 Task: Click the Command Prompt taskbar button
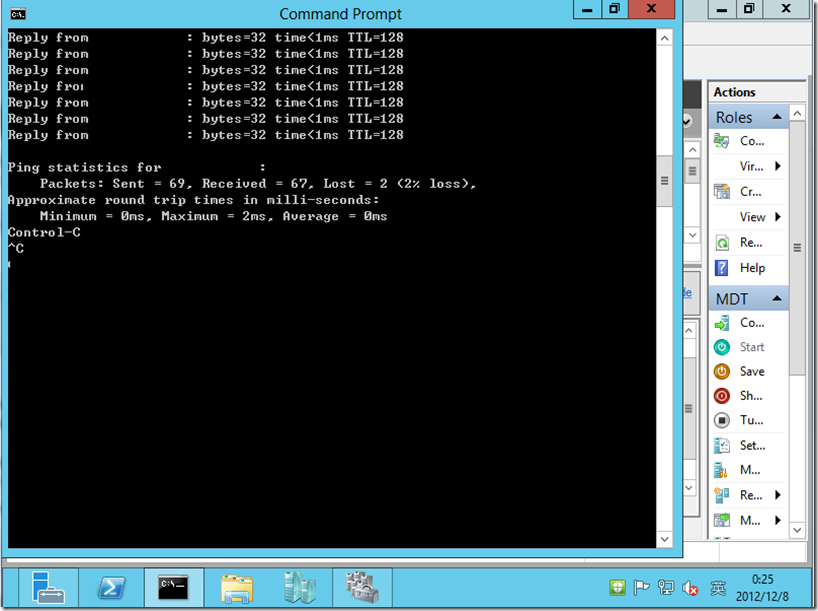point(173,588)
